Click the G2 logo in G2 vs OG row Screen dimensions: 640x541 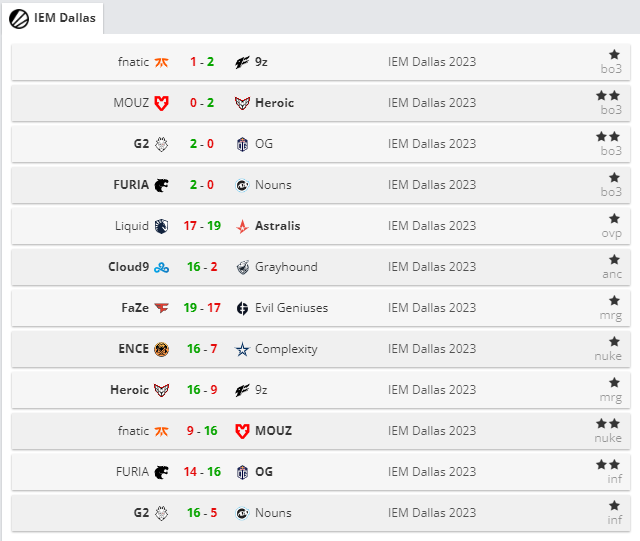click(x=161, y=144)
